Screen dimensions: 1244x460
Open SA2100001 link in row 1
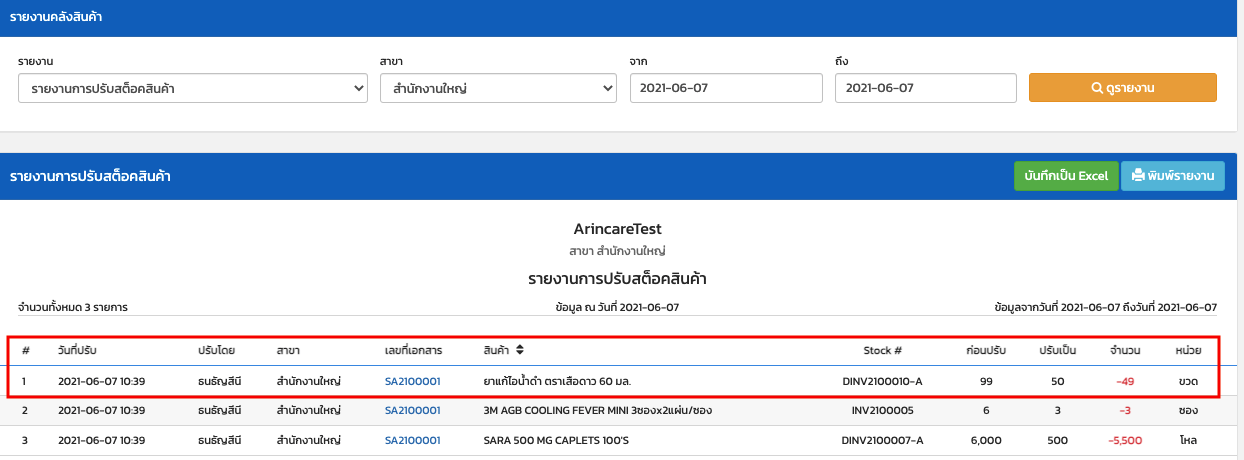[413, 381]
